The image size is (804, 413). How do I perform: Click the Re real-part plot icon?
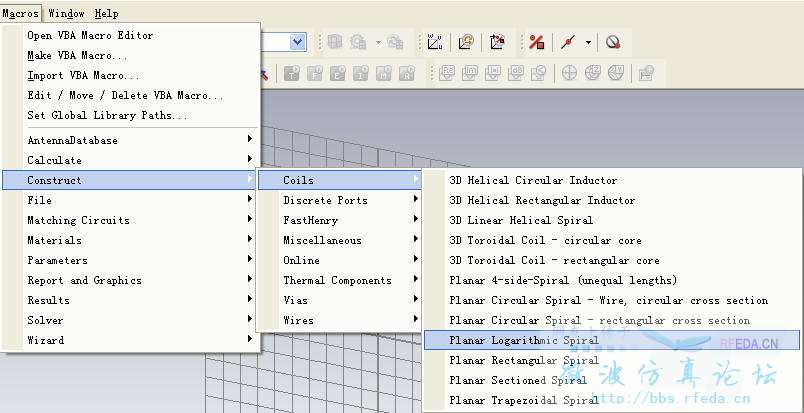[x=447, y=73]
